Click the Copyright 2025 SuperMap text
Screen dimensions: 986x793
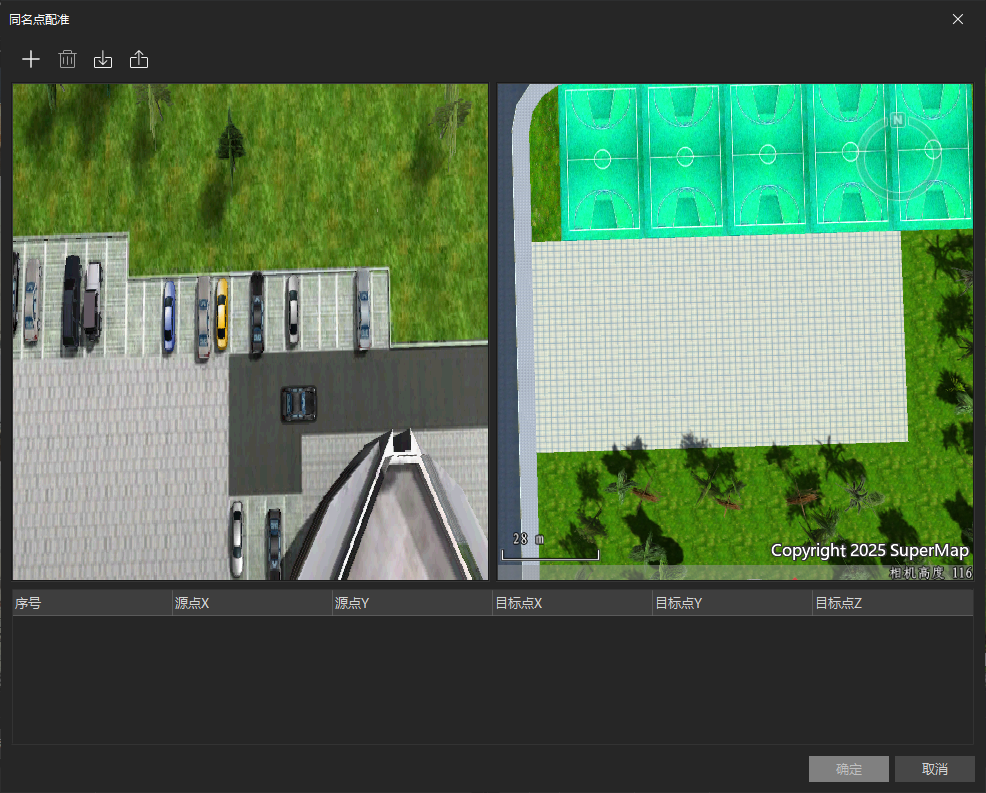pyautogui.click(x=869, y=551)
